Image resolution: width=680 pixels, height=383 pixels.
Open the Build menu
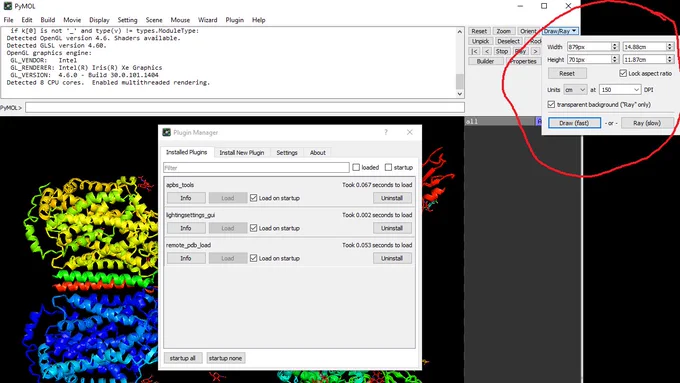point(48,20)
